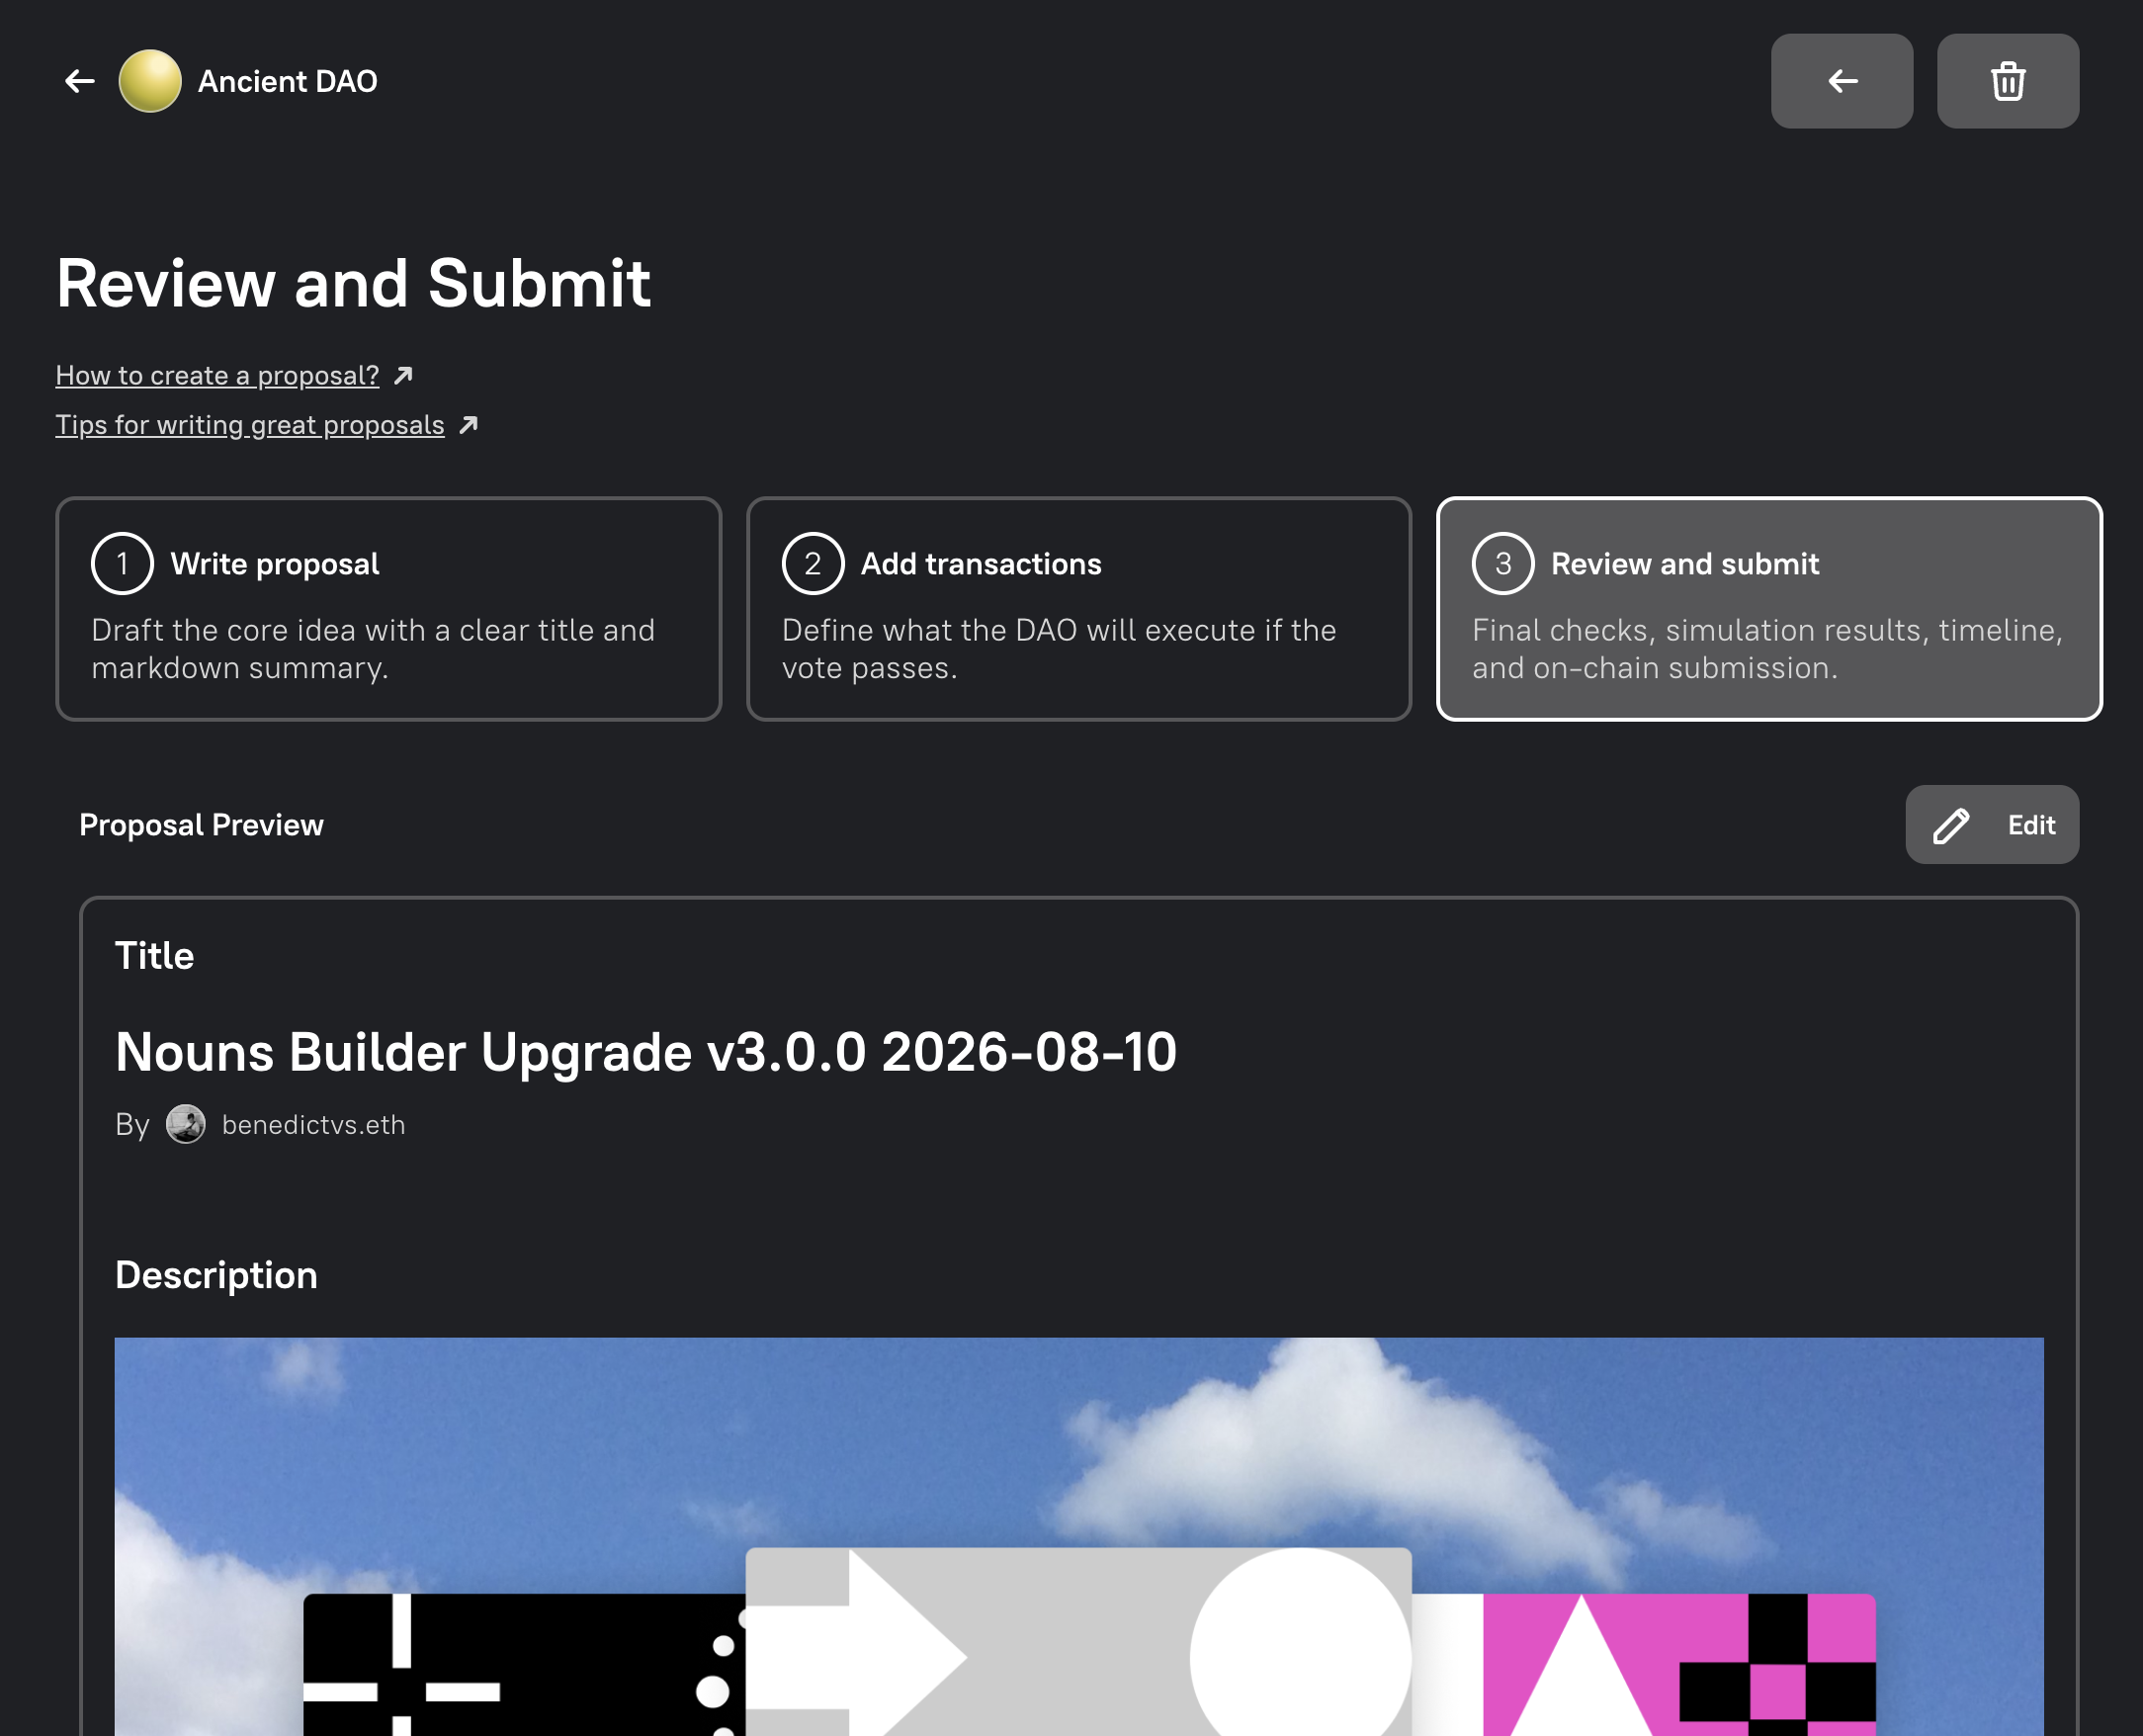Click the back arrow beside Ancient DAO
Viewport: 2143px width, 1736px height.
(x=79, y=81)
